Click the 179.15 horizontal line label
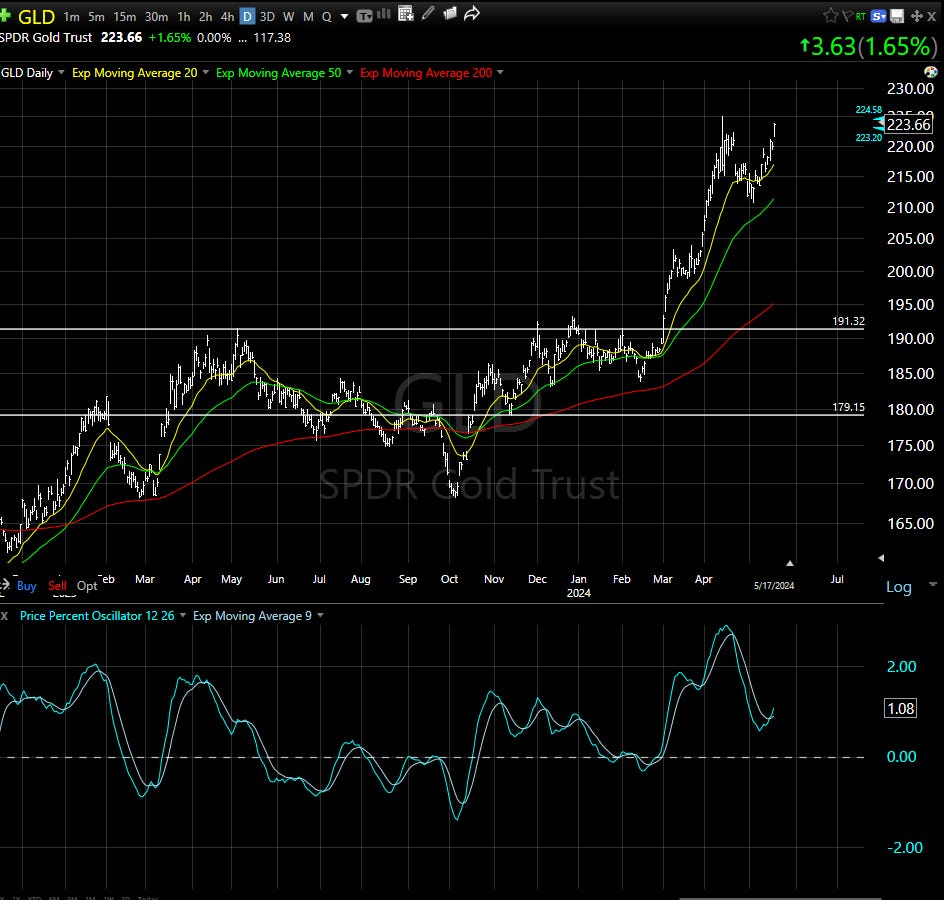The height and width of the screenshot is (900, 944). coord(848,407)
